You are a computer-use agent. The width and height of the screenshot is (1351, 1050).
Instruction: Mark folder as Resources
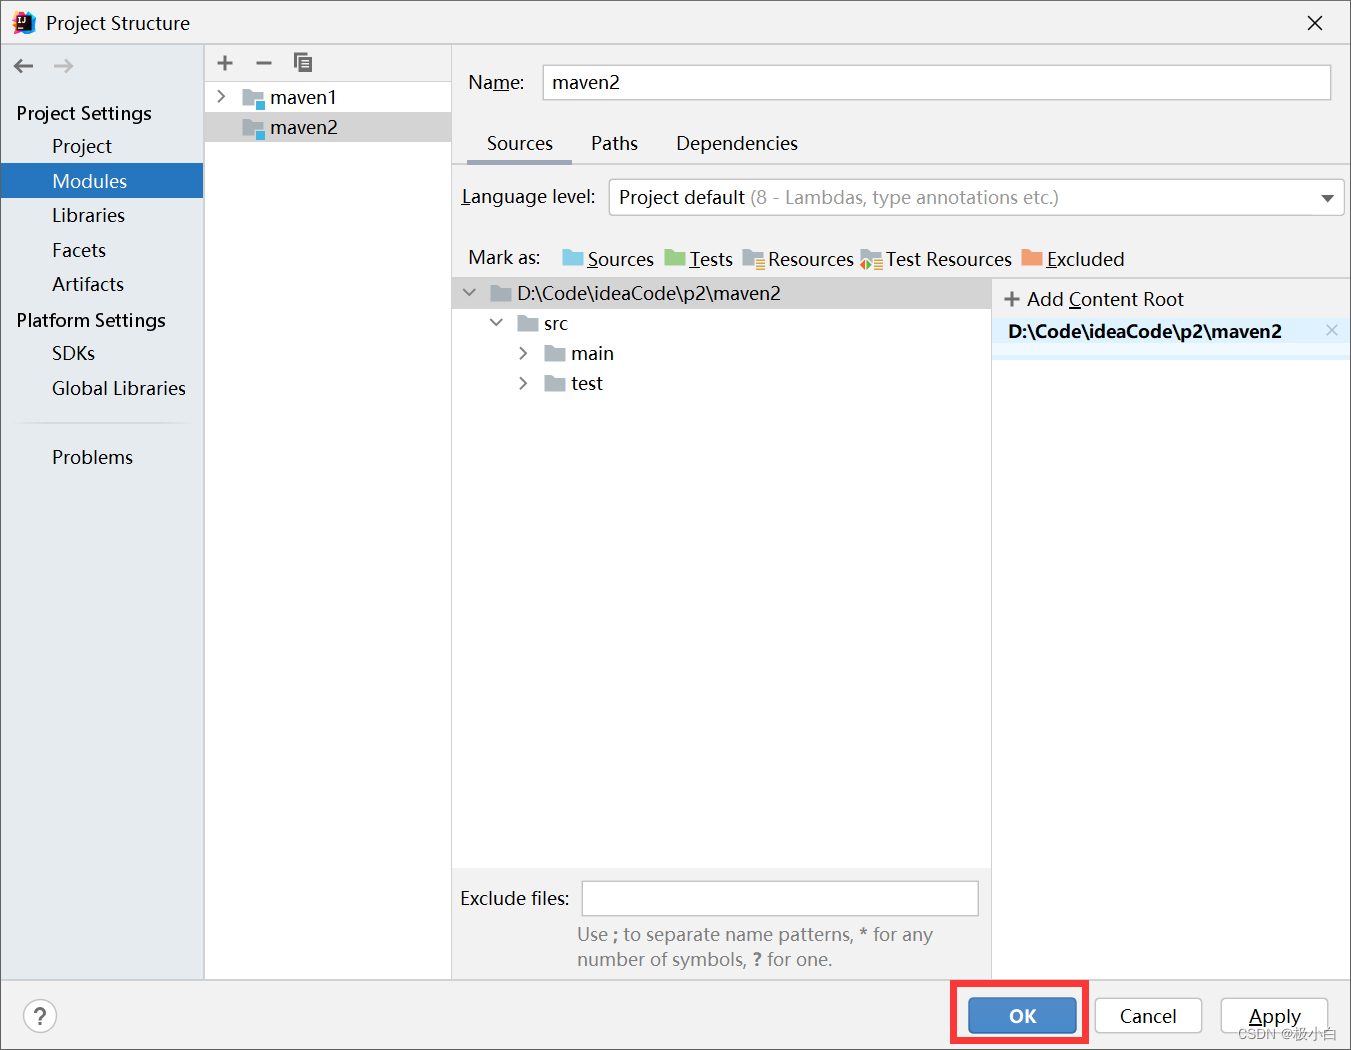click(x=798, y=259)
